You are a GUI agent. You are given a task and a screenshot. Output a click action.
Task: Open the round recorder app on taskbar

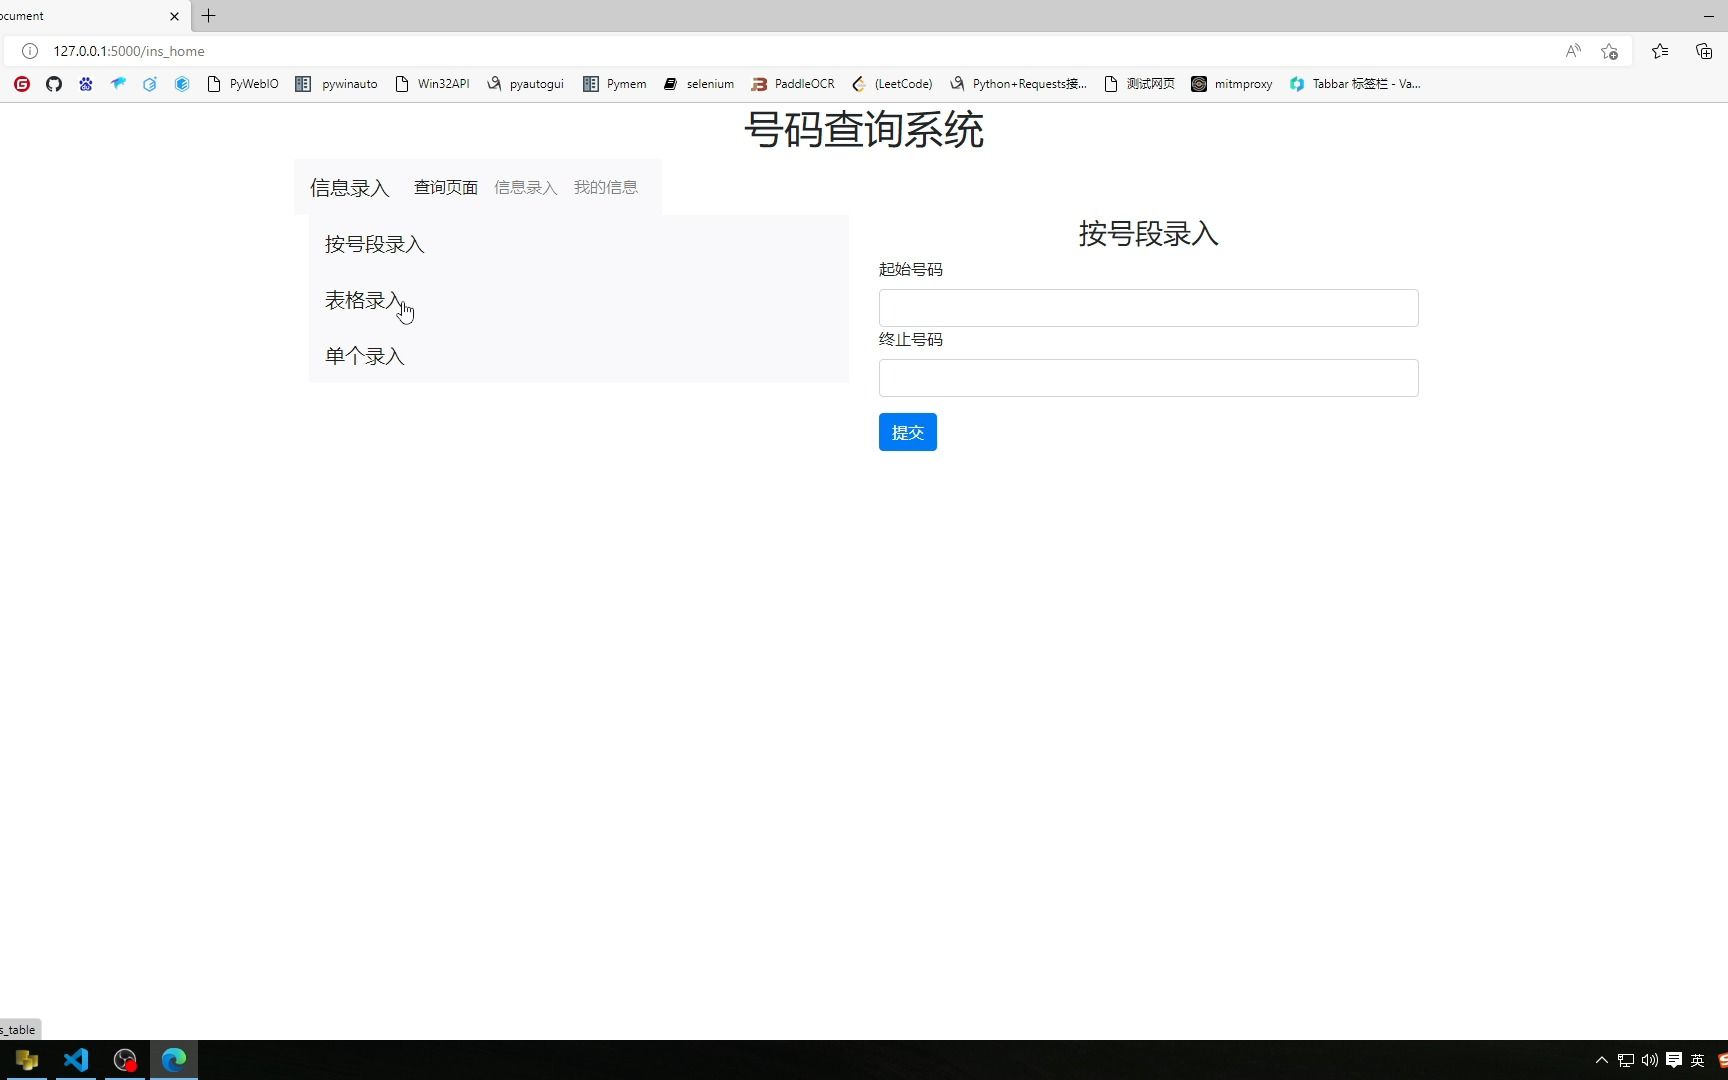coord(125,1060)
